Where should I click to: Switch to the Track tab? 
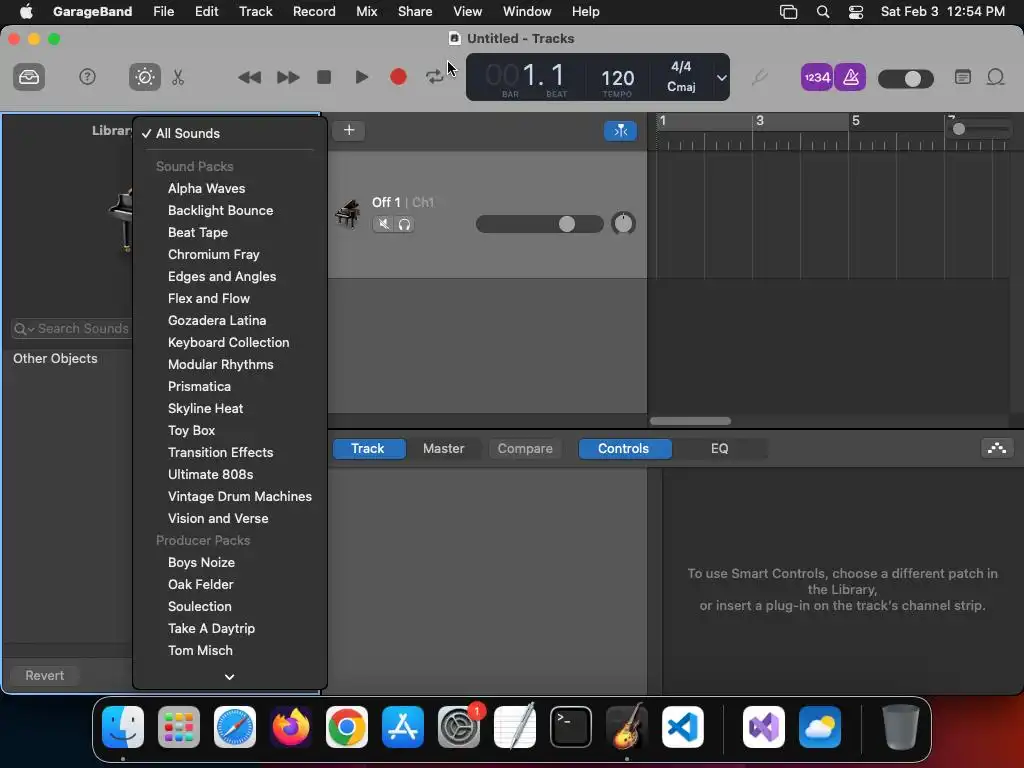click(x=369, y=449)
